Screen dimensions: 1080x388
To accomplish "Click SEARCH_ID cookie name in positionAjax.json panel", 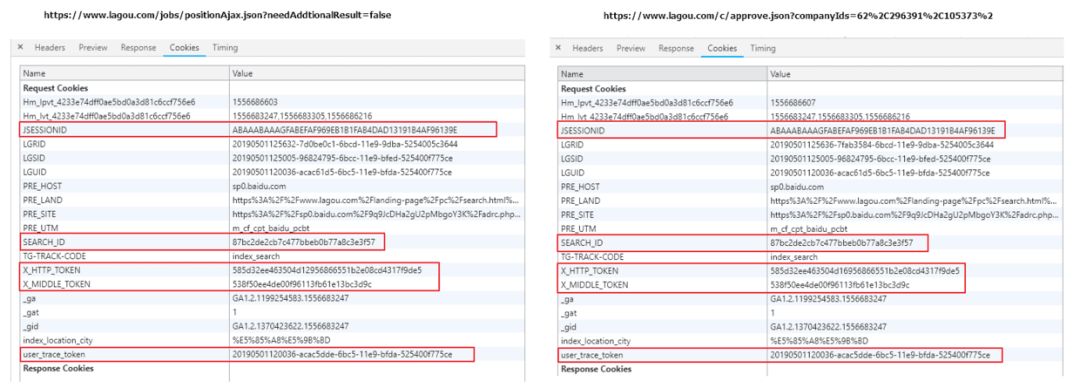I will [44, 242].
